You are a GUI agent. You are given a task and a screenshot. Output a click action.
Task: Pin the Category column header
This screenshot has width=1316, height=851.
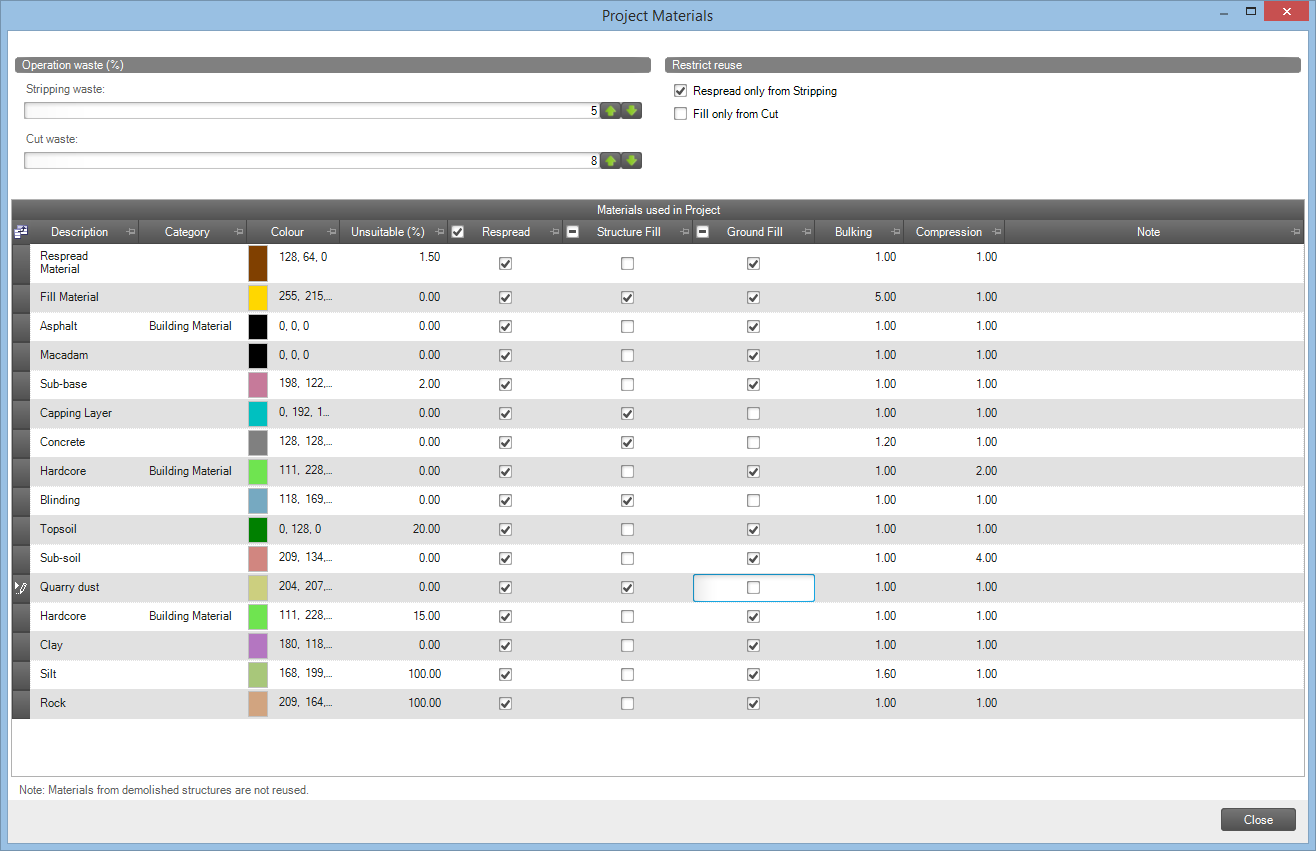pyautogui.click(x=238, y=231)
